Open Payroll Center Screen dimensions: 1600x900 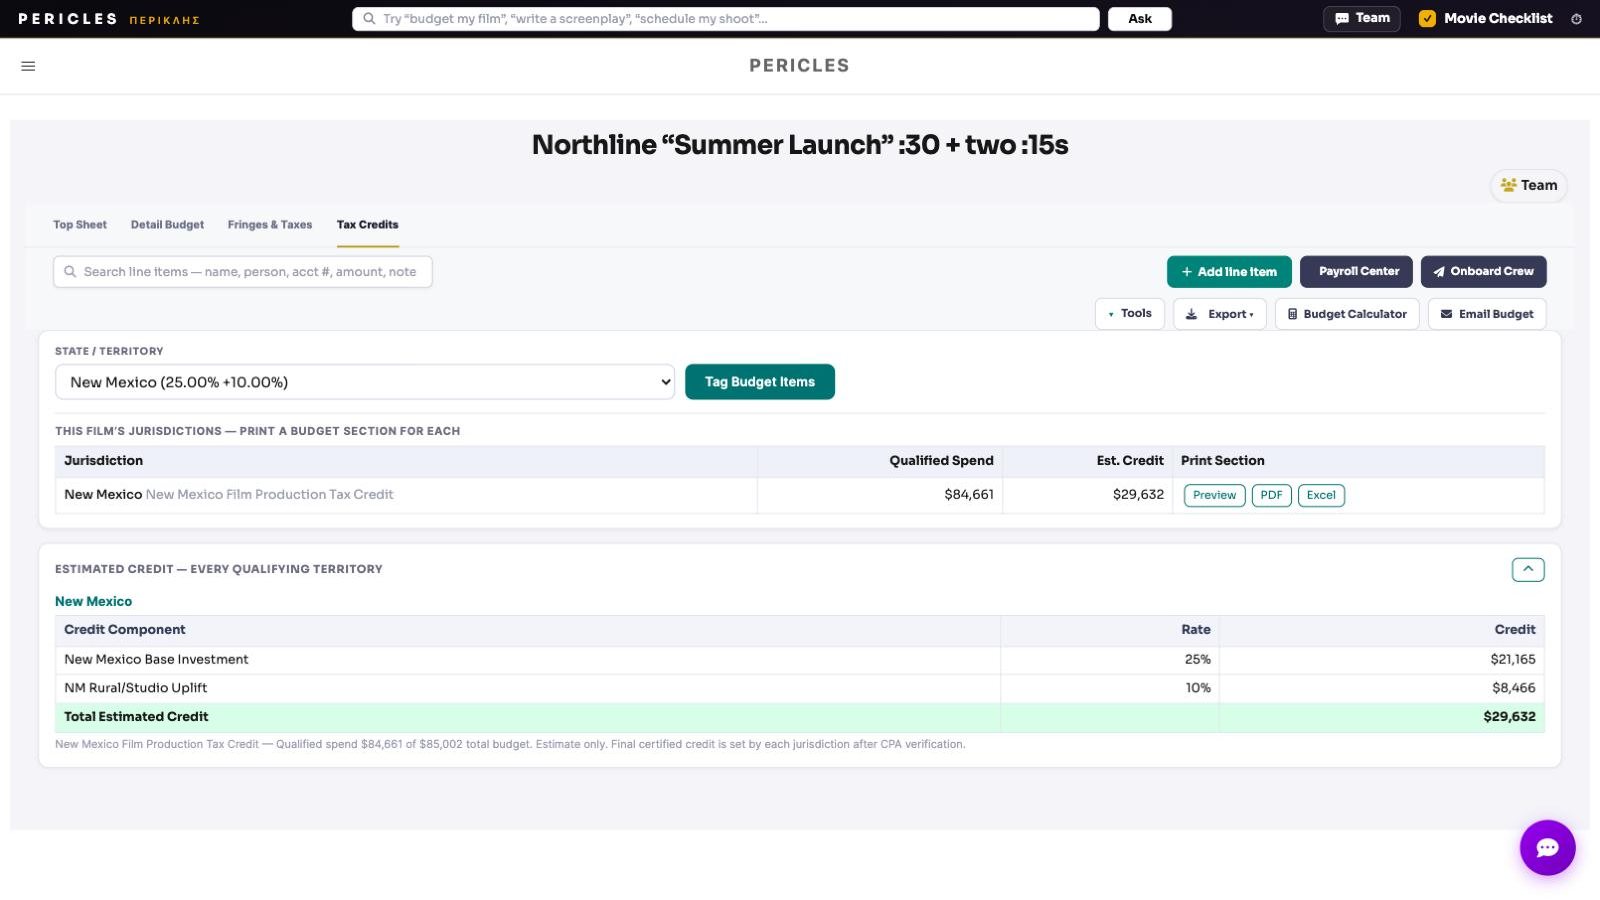(1357, 272)
